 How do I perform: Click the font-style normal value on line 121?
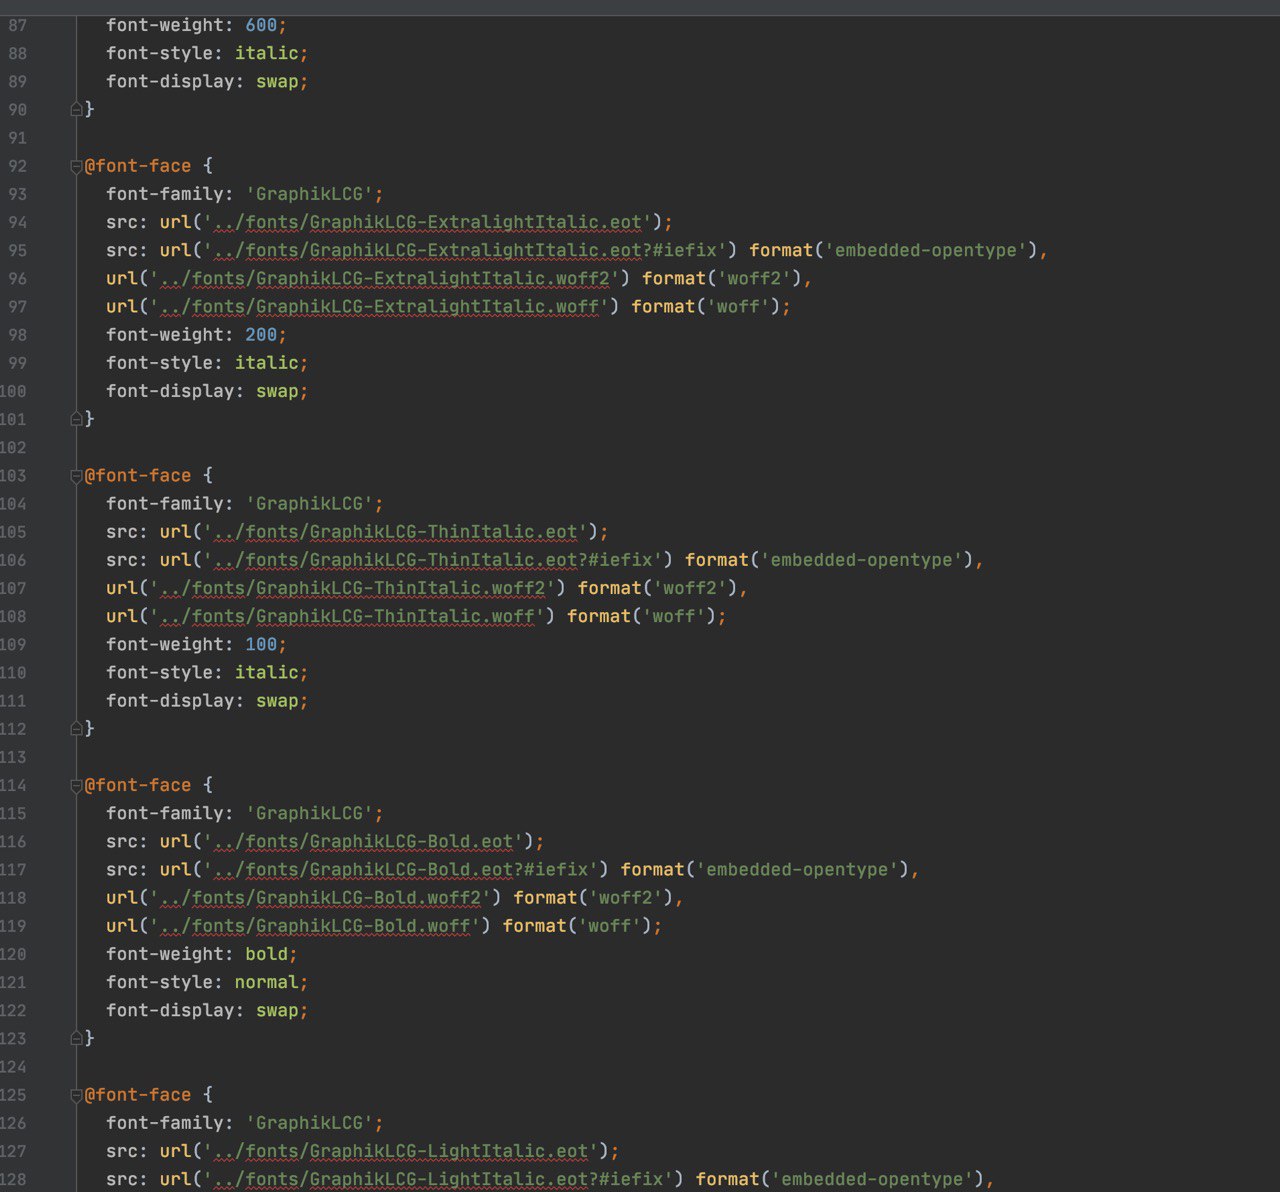tap(266, 983)
